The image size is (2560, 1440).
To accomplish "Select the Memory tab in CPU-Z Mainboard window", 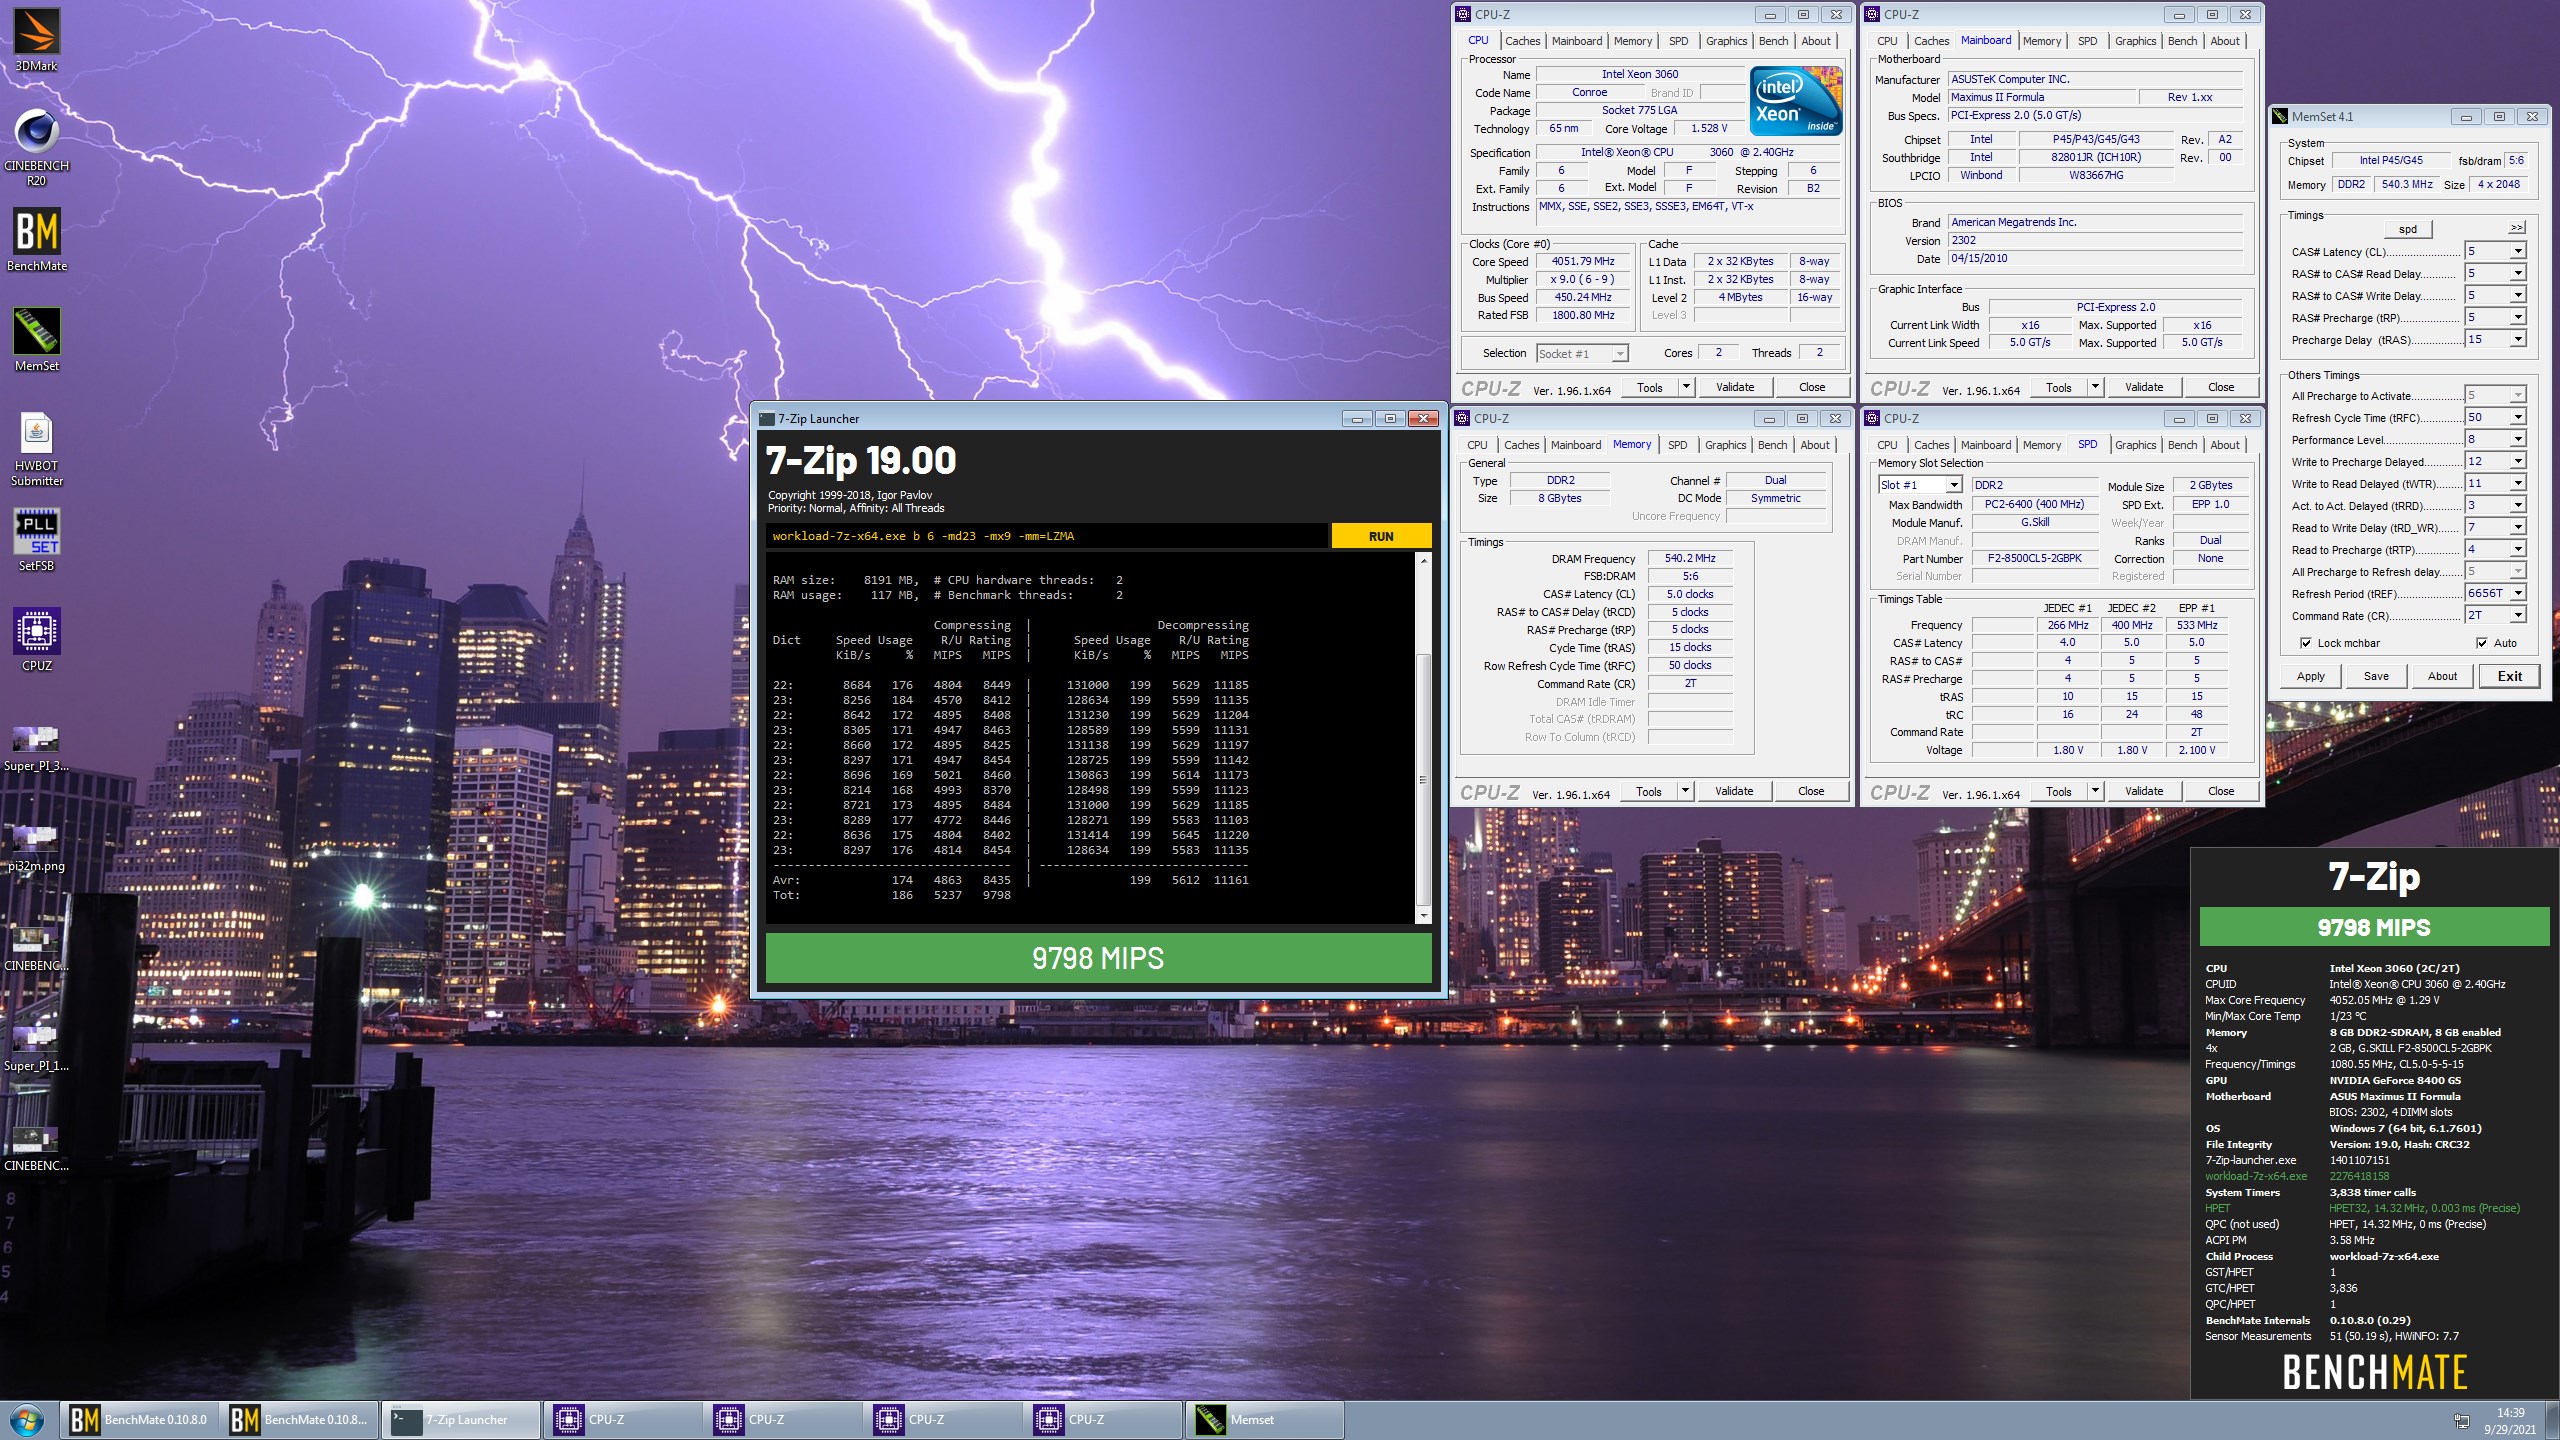I will [x=2041, y=41].
